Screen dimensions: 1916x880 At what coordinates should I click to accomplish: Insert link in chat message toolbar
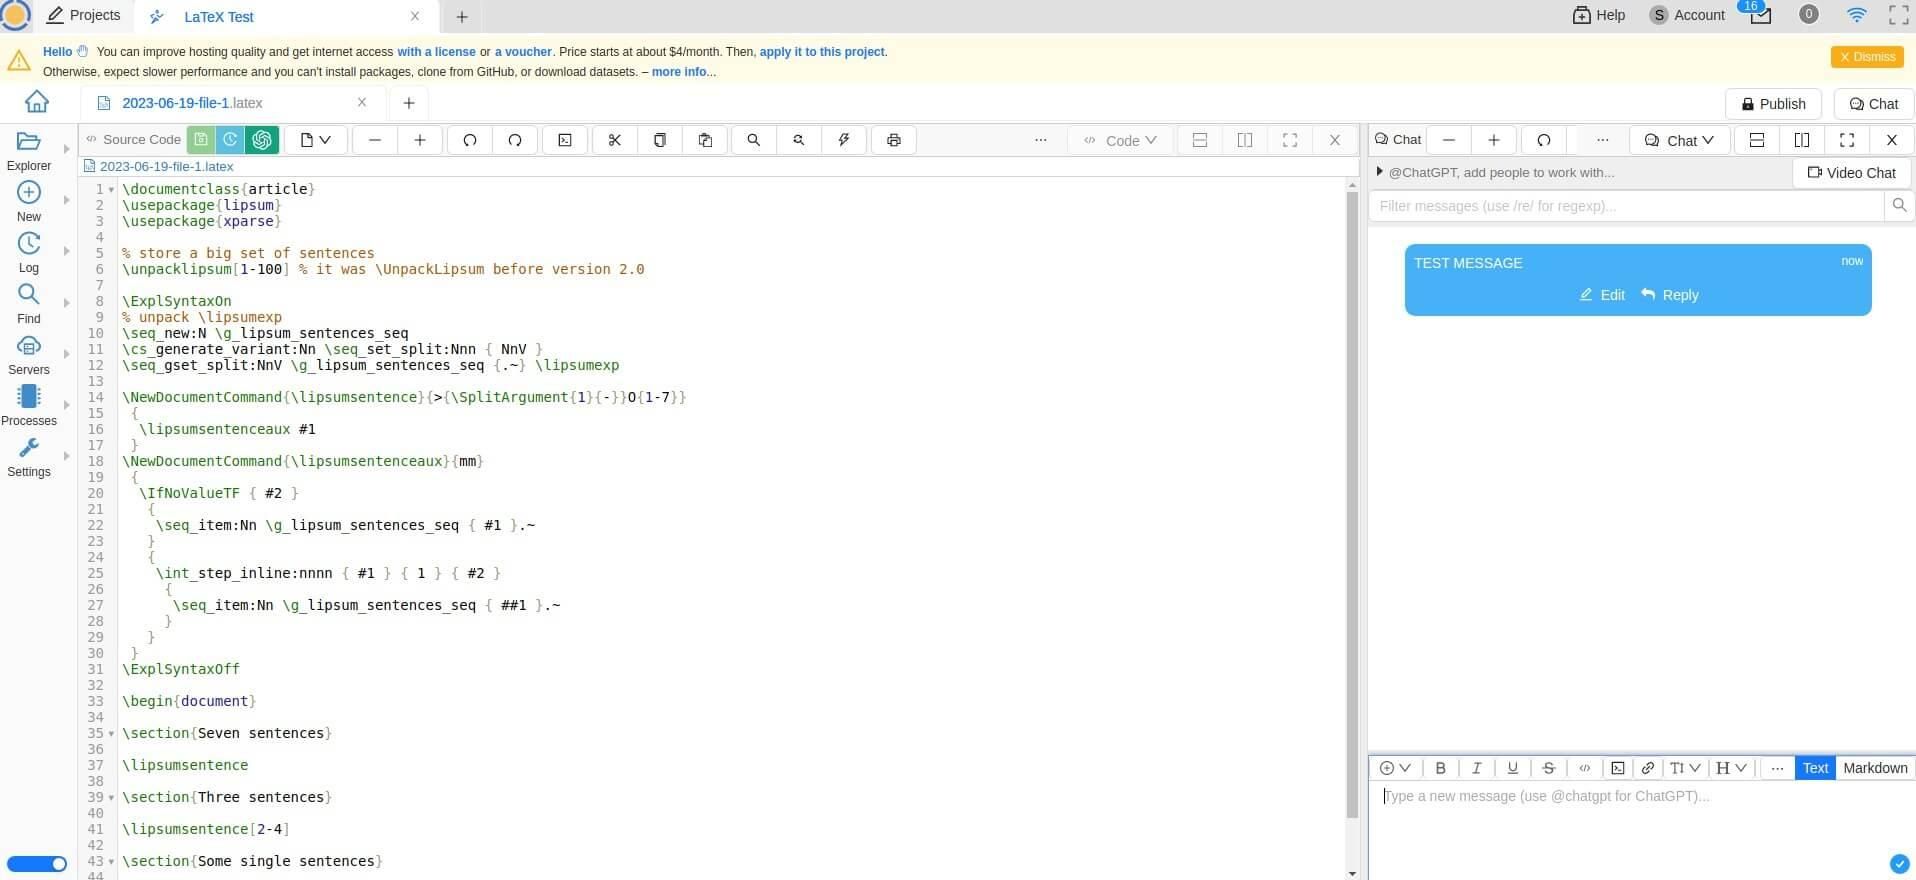coord(1647,768)
